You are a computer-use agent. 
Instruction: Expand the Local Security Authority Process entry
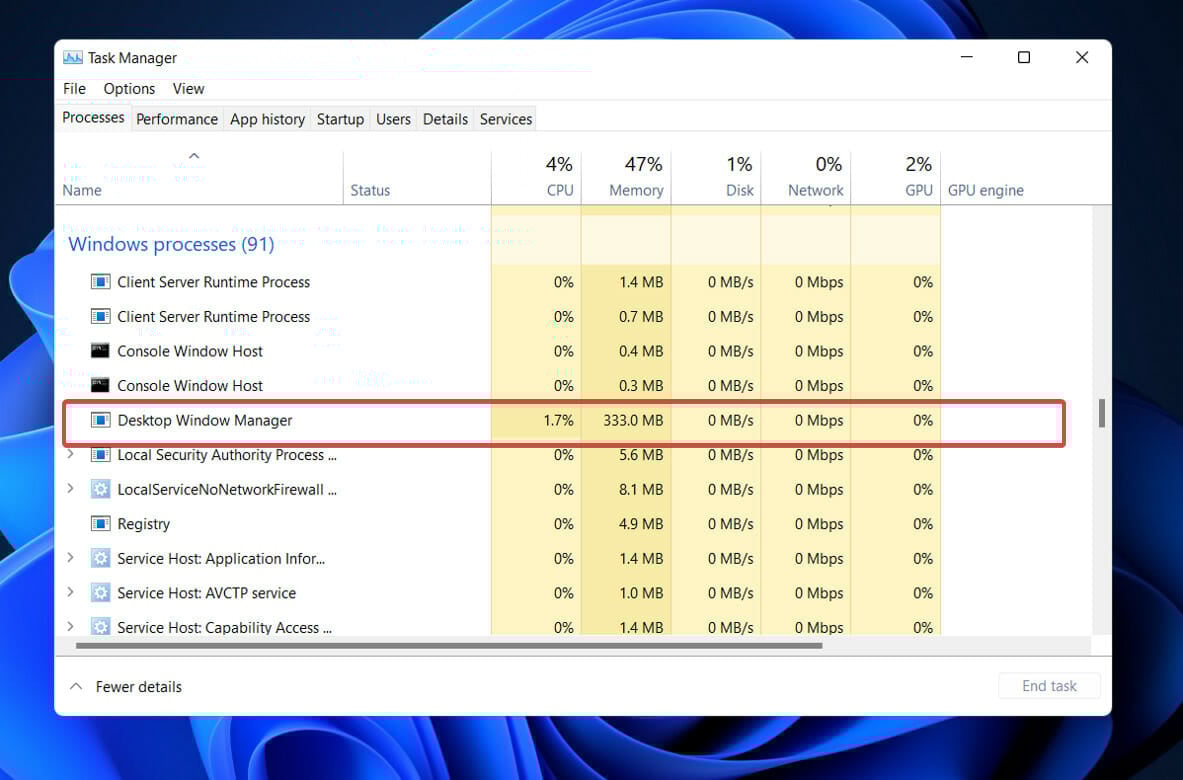pos(70,455)
